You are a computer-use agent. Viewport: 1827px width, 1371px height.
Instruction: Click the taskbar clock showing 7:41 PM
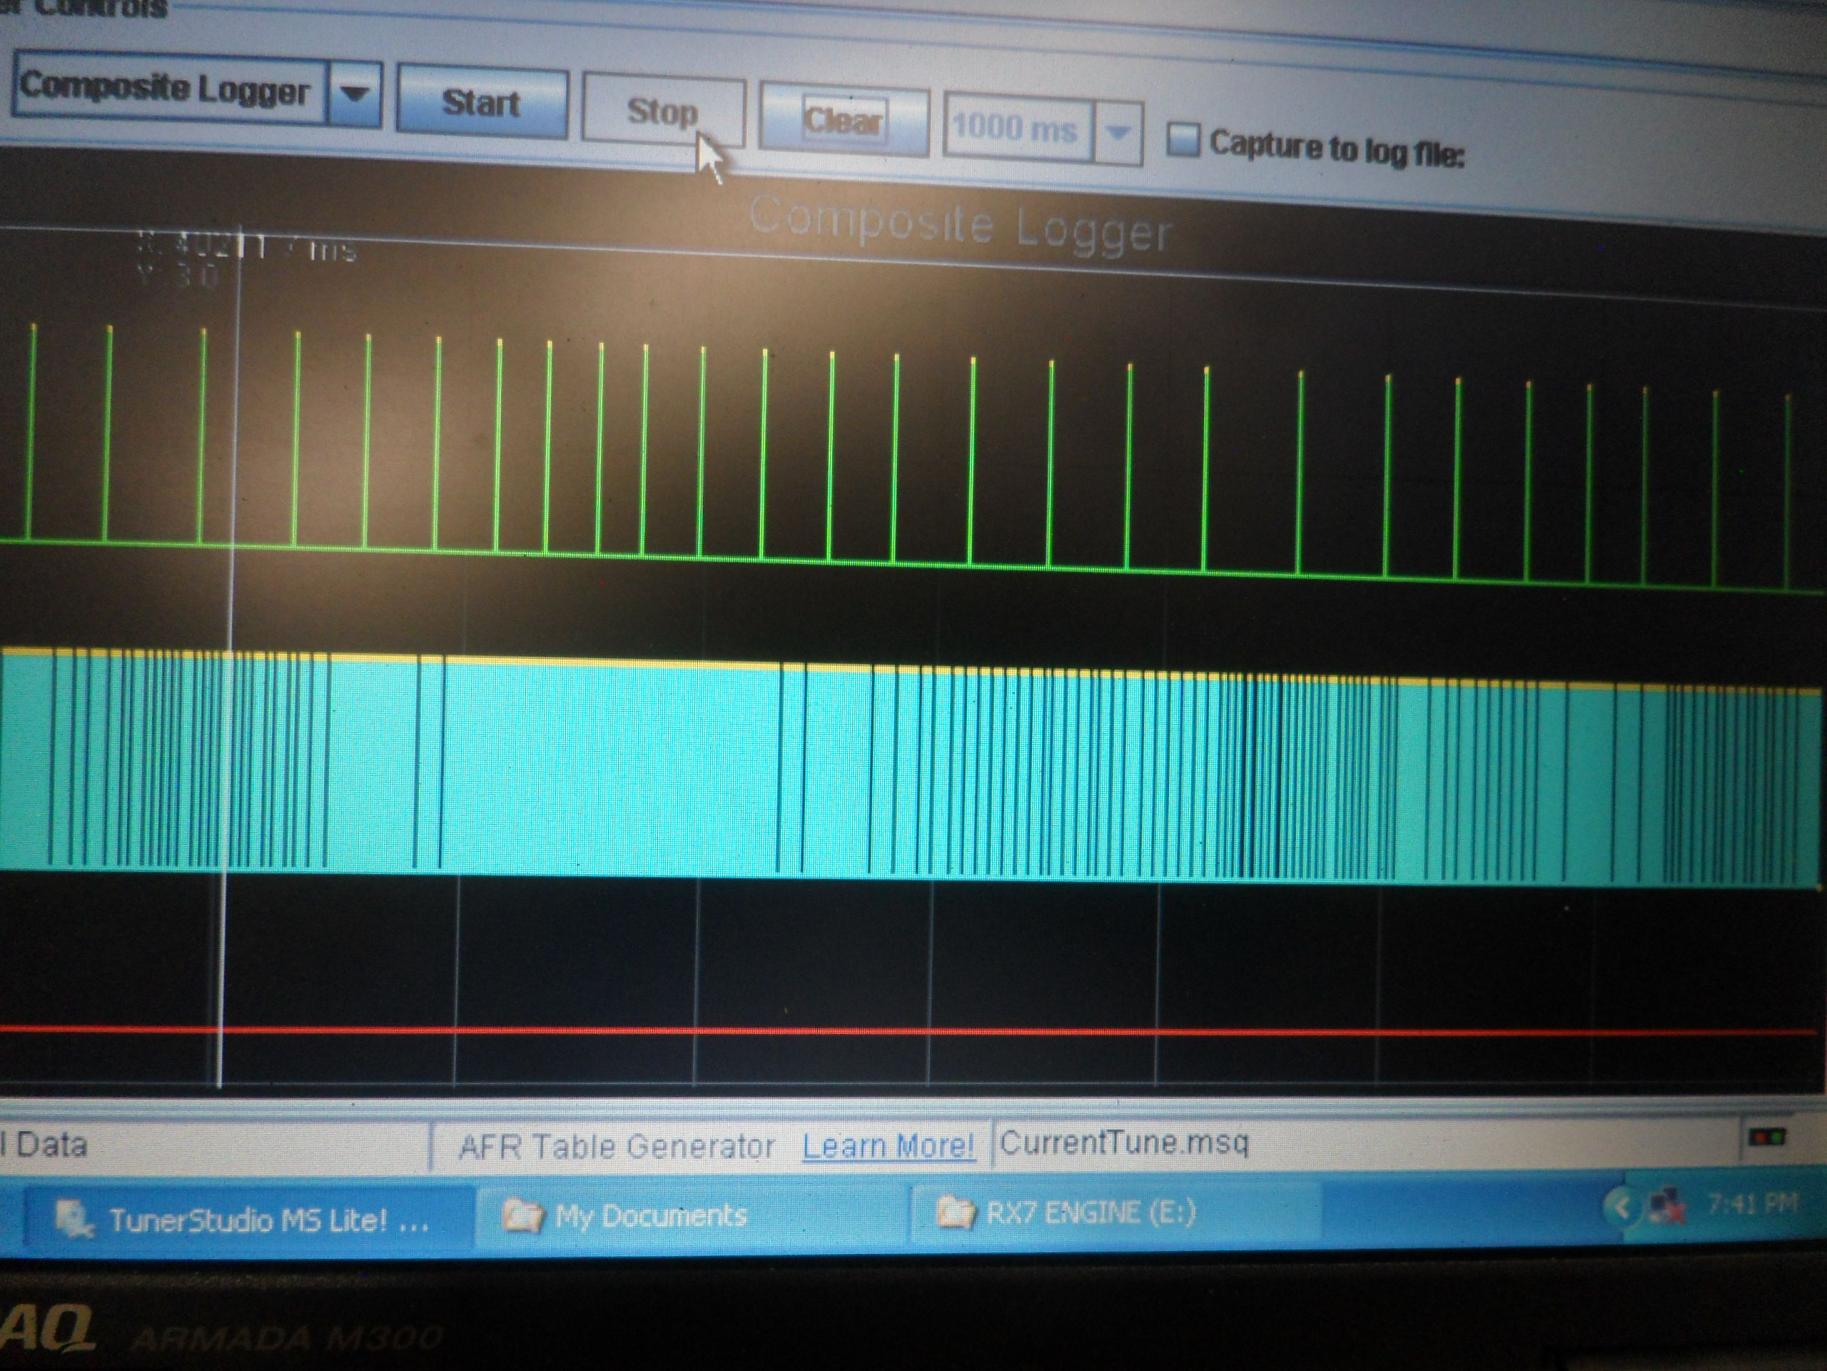coord(1751,1203)
